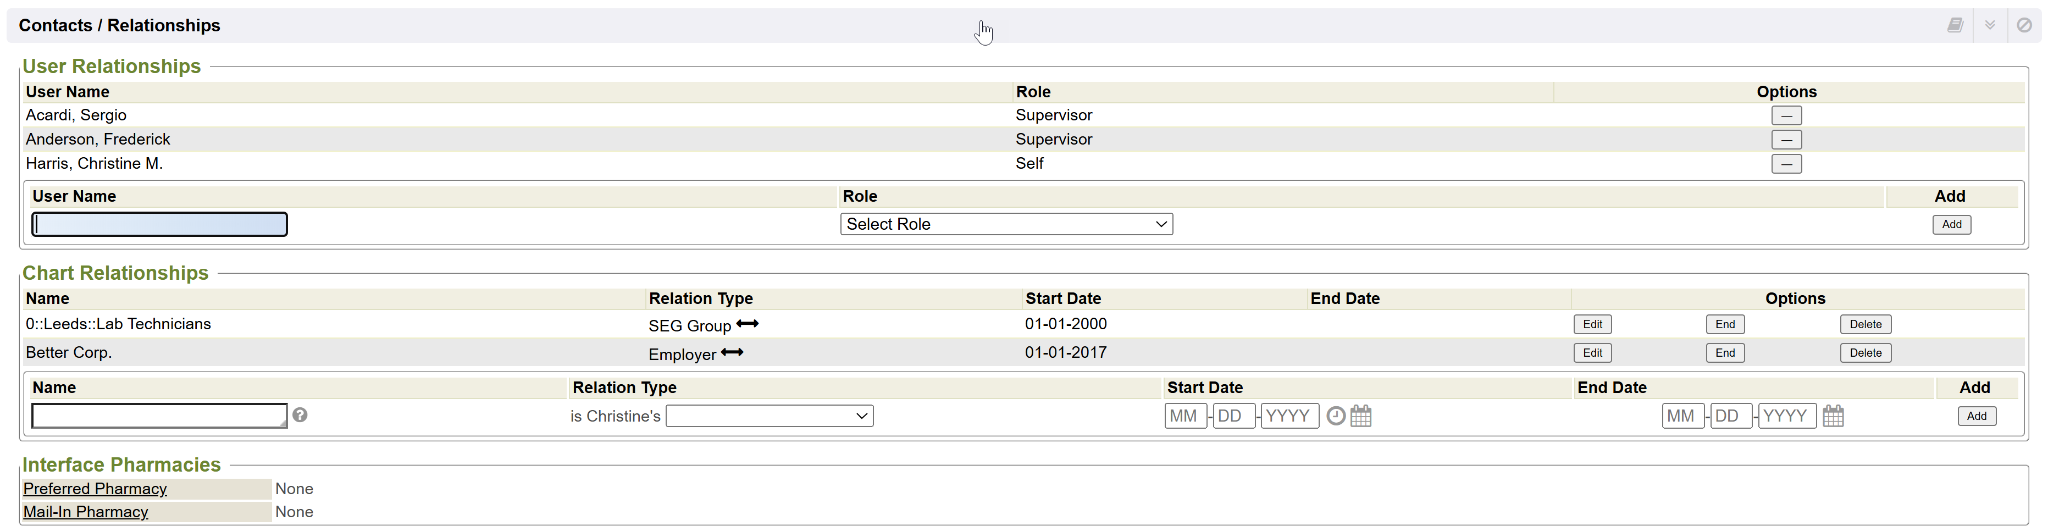Remove Acardi, Sergio with the minus button
The height and width of the screenshot is (529, 2048).
pyautogui.click(x=1786, y=116)
